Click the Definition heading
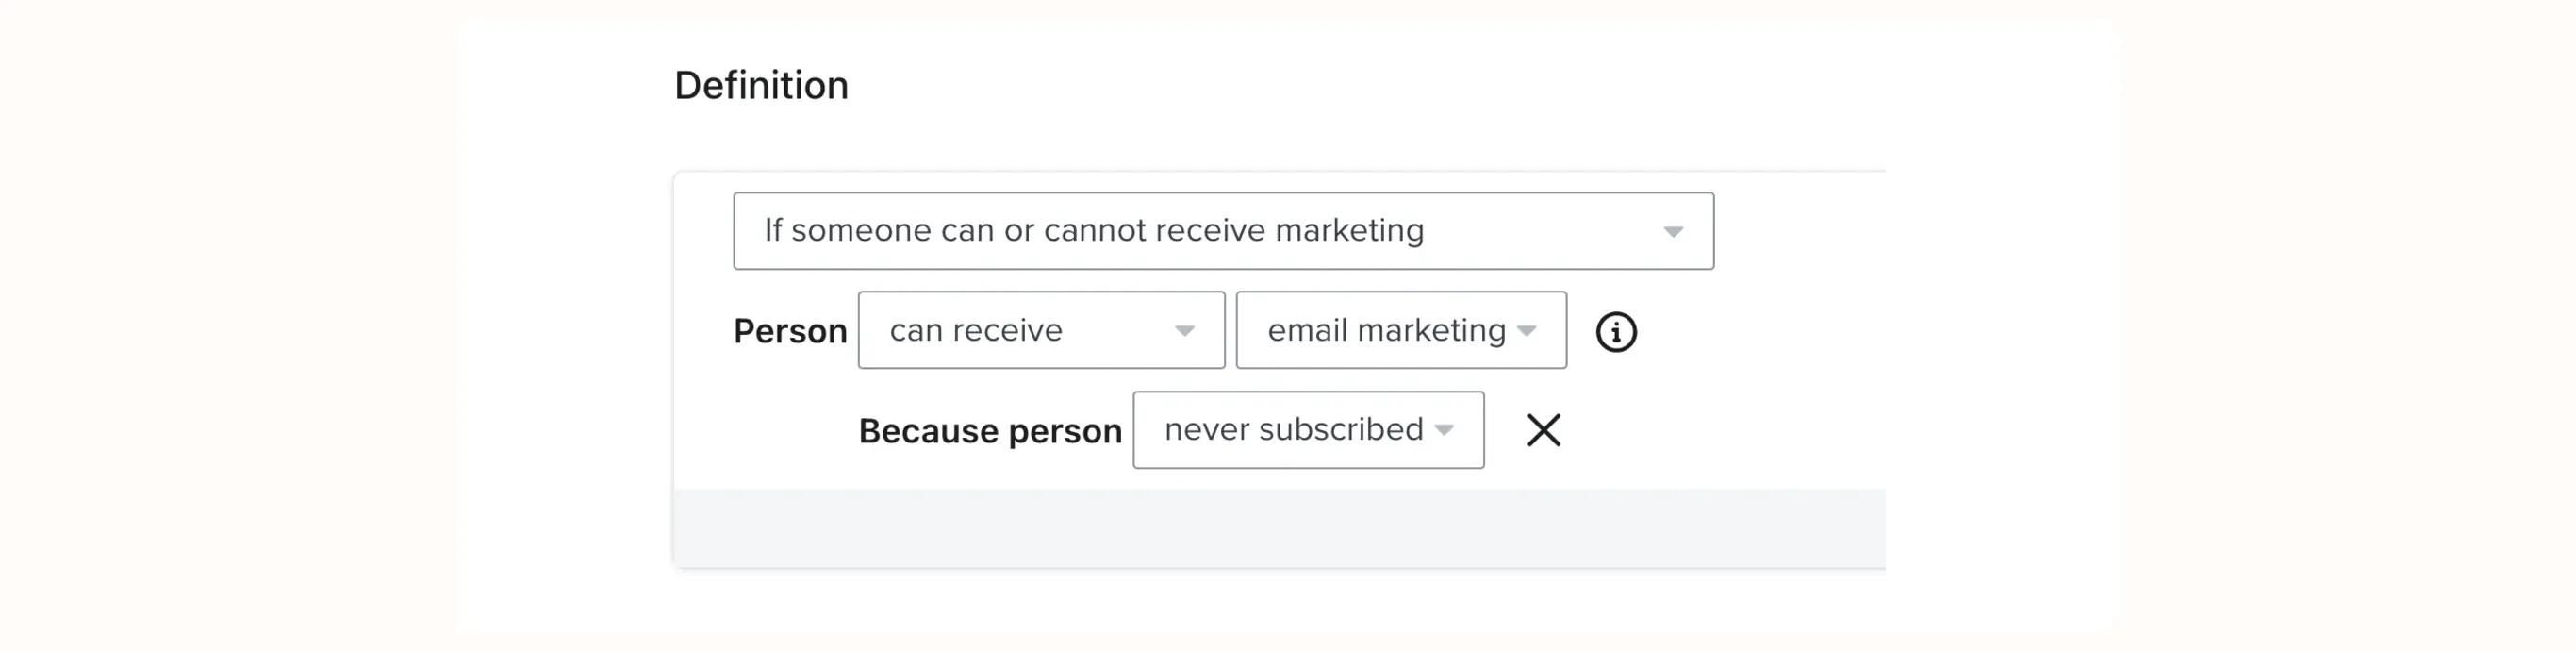The width and height of the screenshot is (2576, 651). point(762,85)
